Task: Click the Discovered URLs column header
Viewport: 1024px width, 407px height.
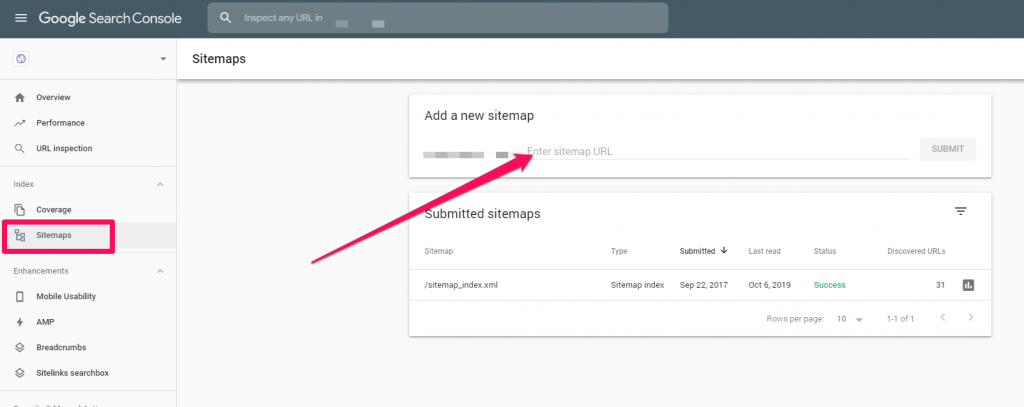Action: click(916, 251)
